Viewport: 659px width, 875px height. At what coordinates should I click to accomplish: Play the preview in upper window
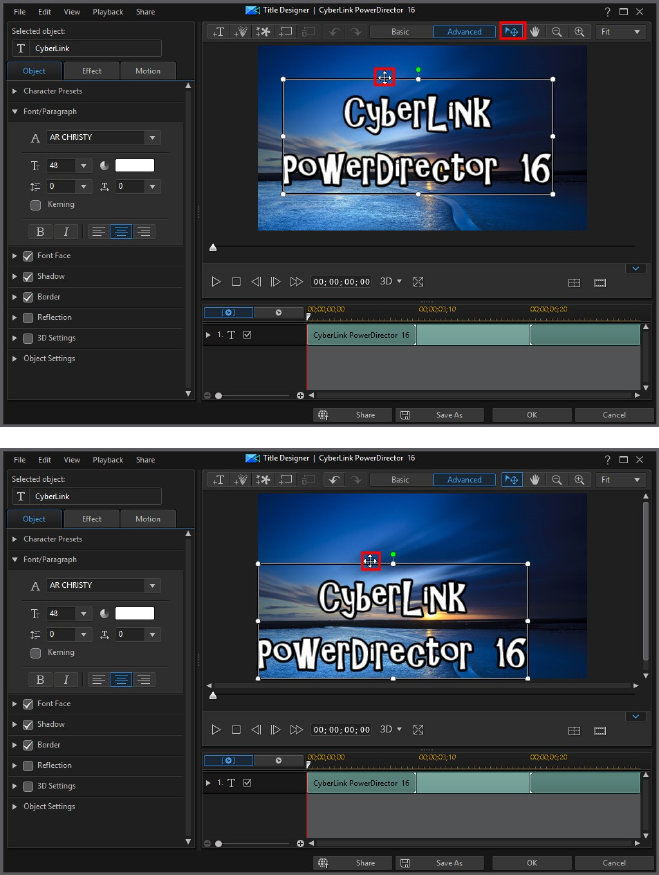tap(216, 282)
